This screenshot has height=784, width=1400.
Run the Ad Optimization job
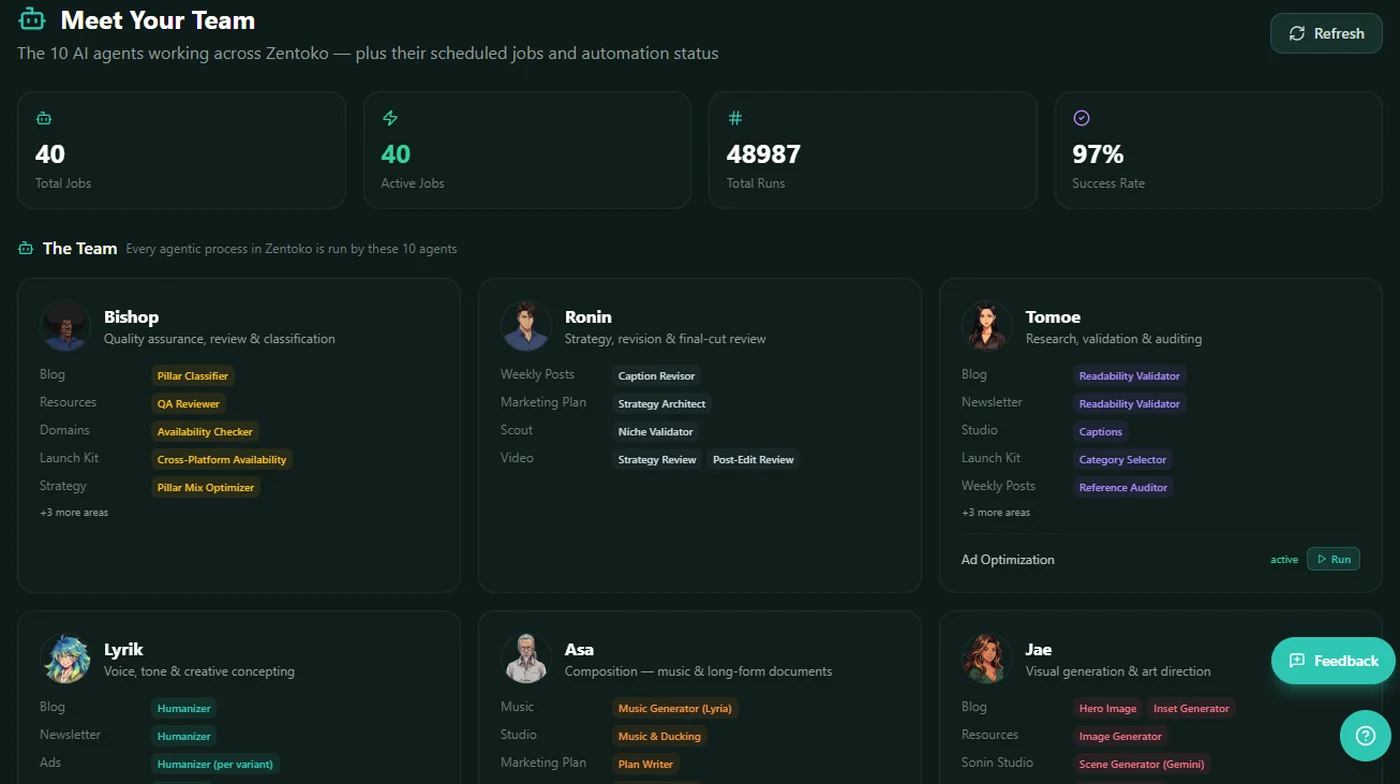pyautogui.click(x=1333, y=559)
